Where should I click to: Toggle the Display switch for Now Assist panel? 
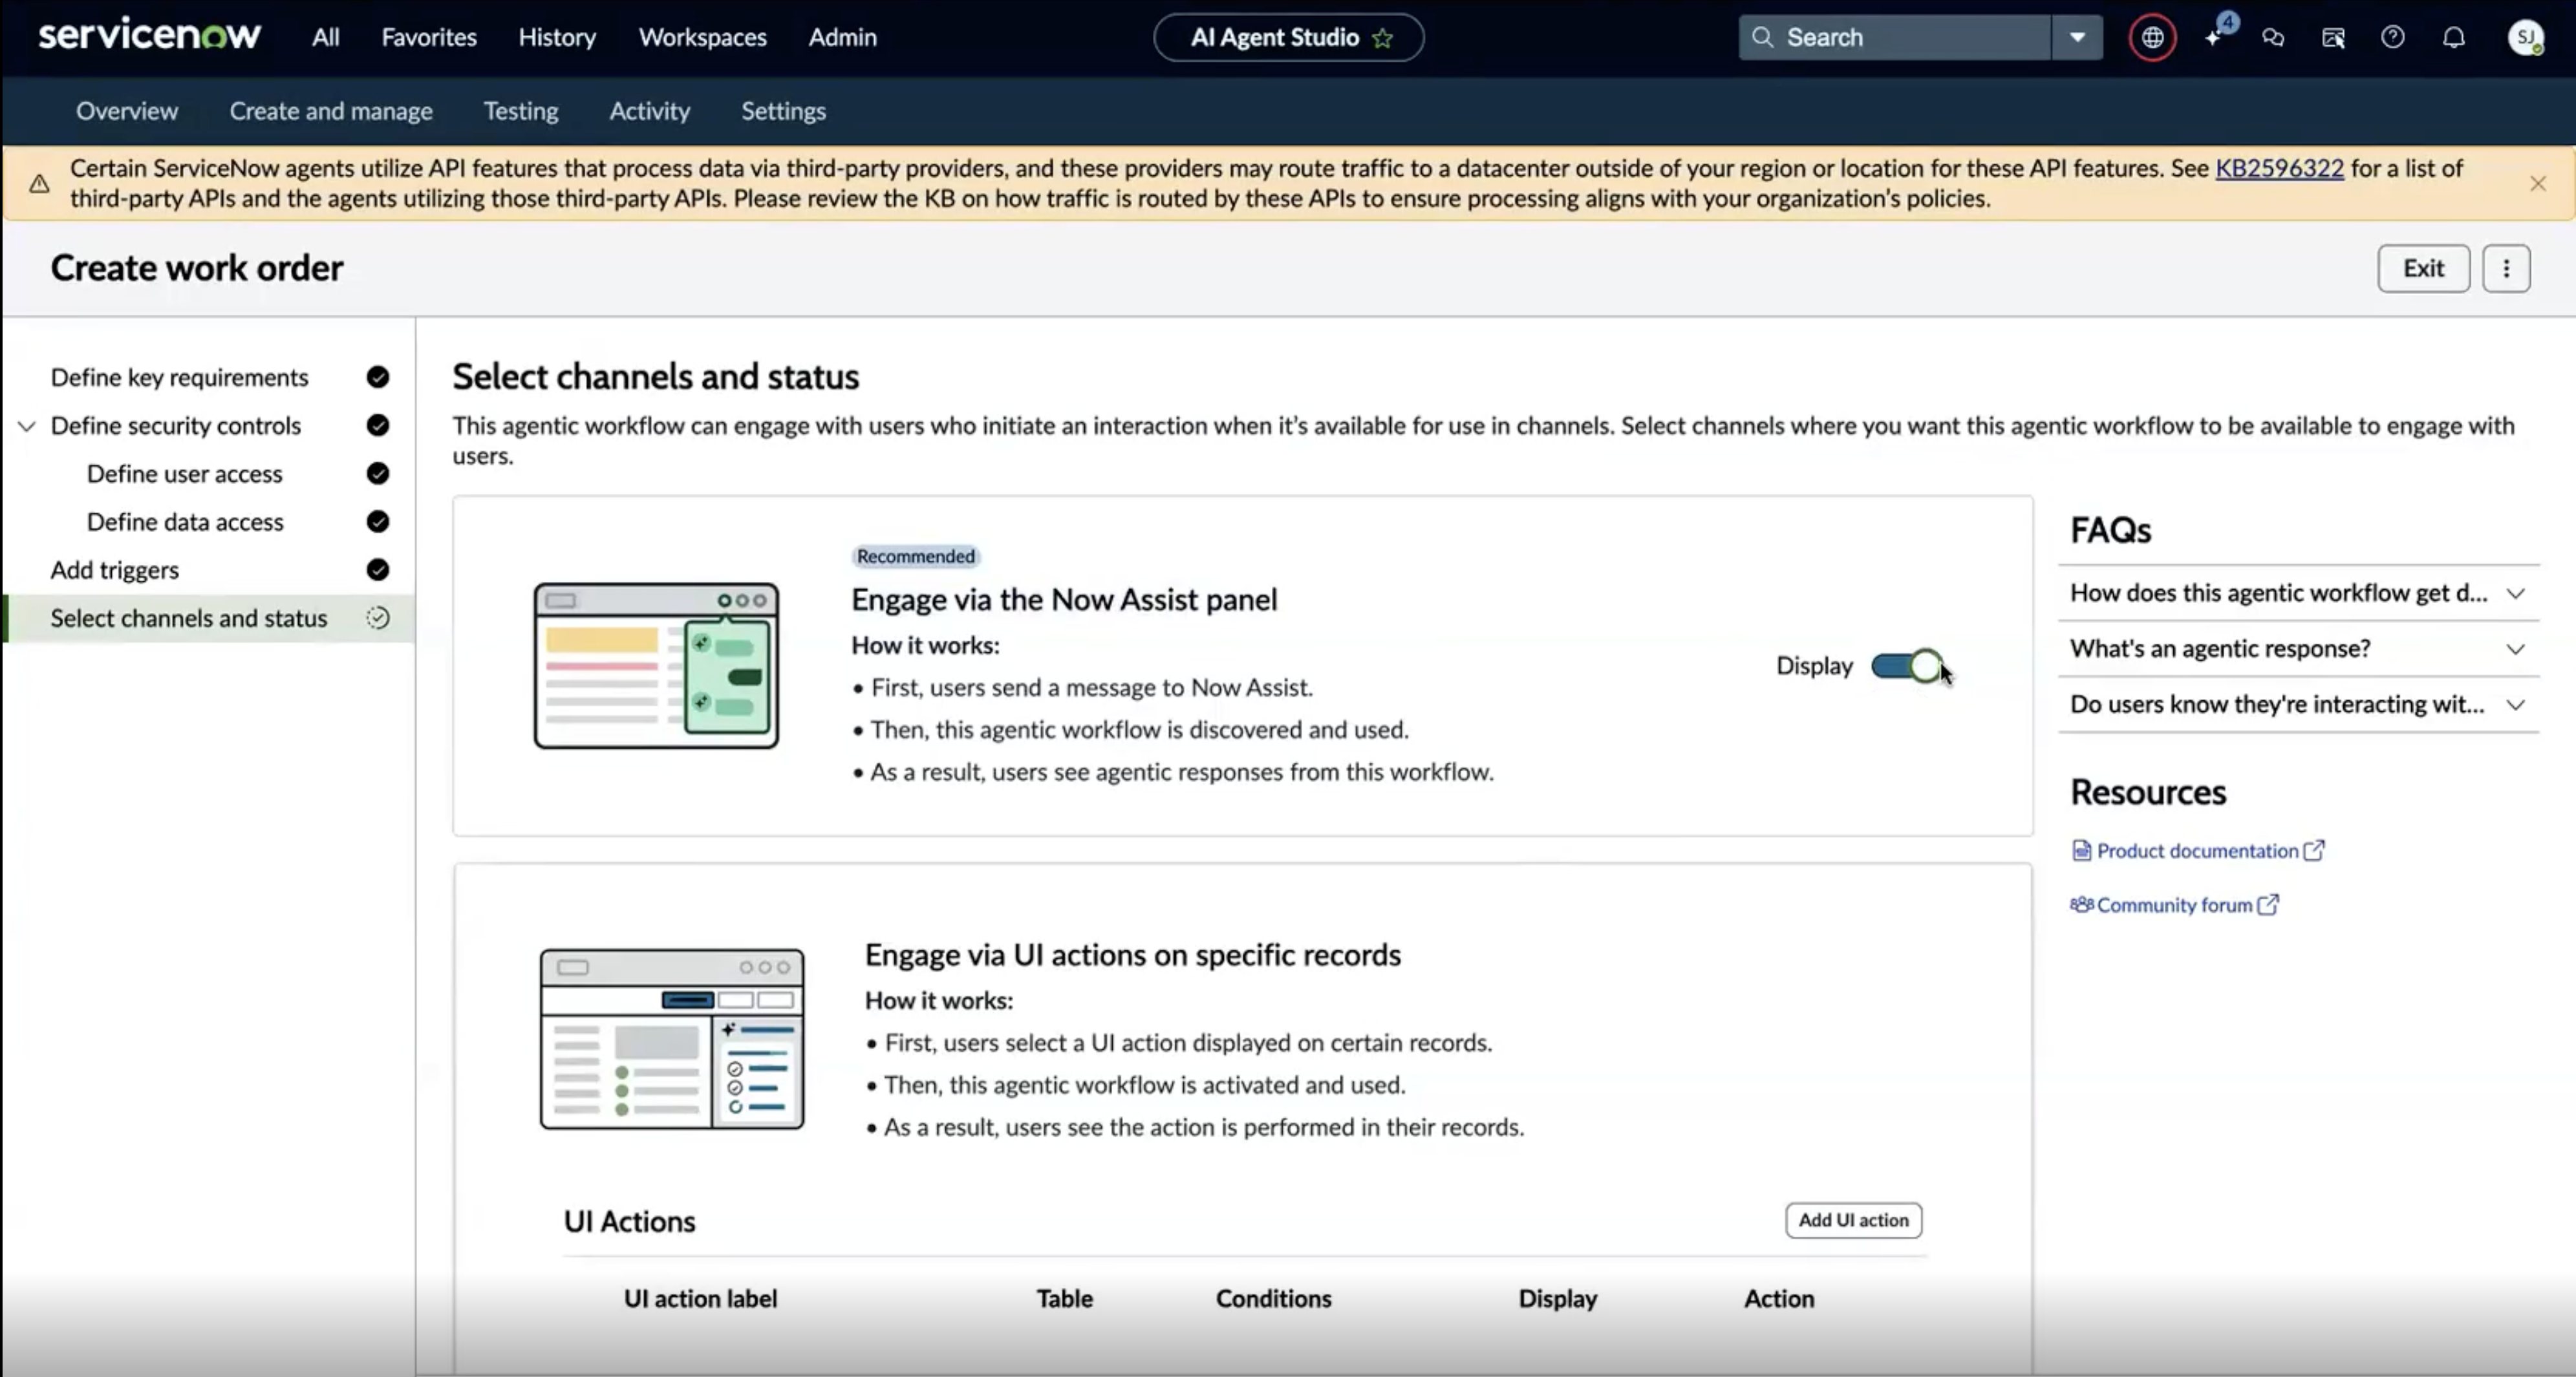point(1906,666)
